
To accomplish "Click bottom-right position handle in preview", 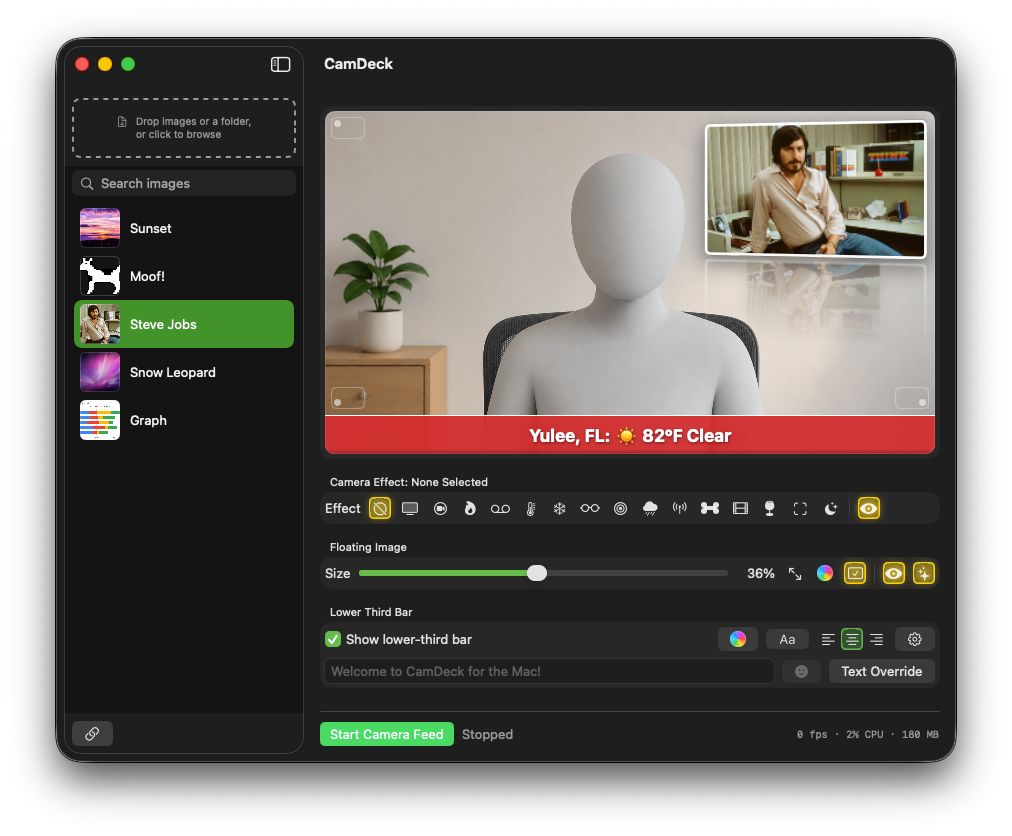I will [912, 398].
